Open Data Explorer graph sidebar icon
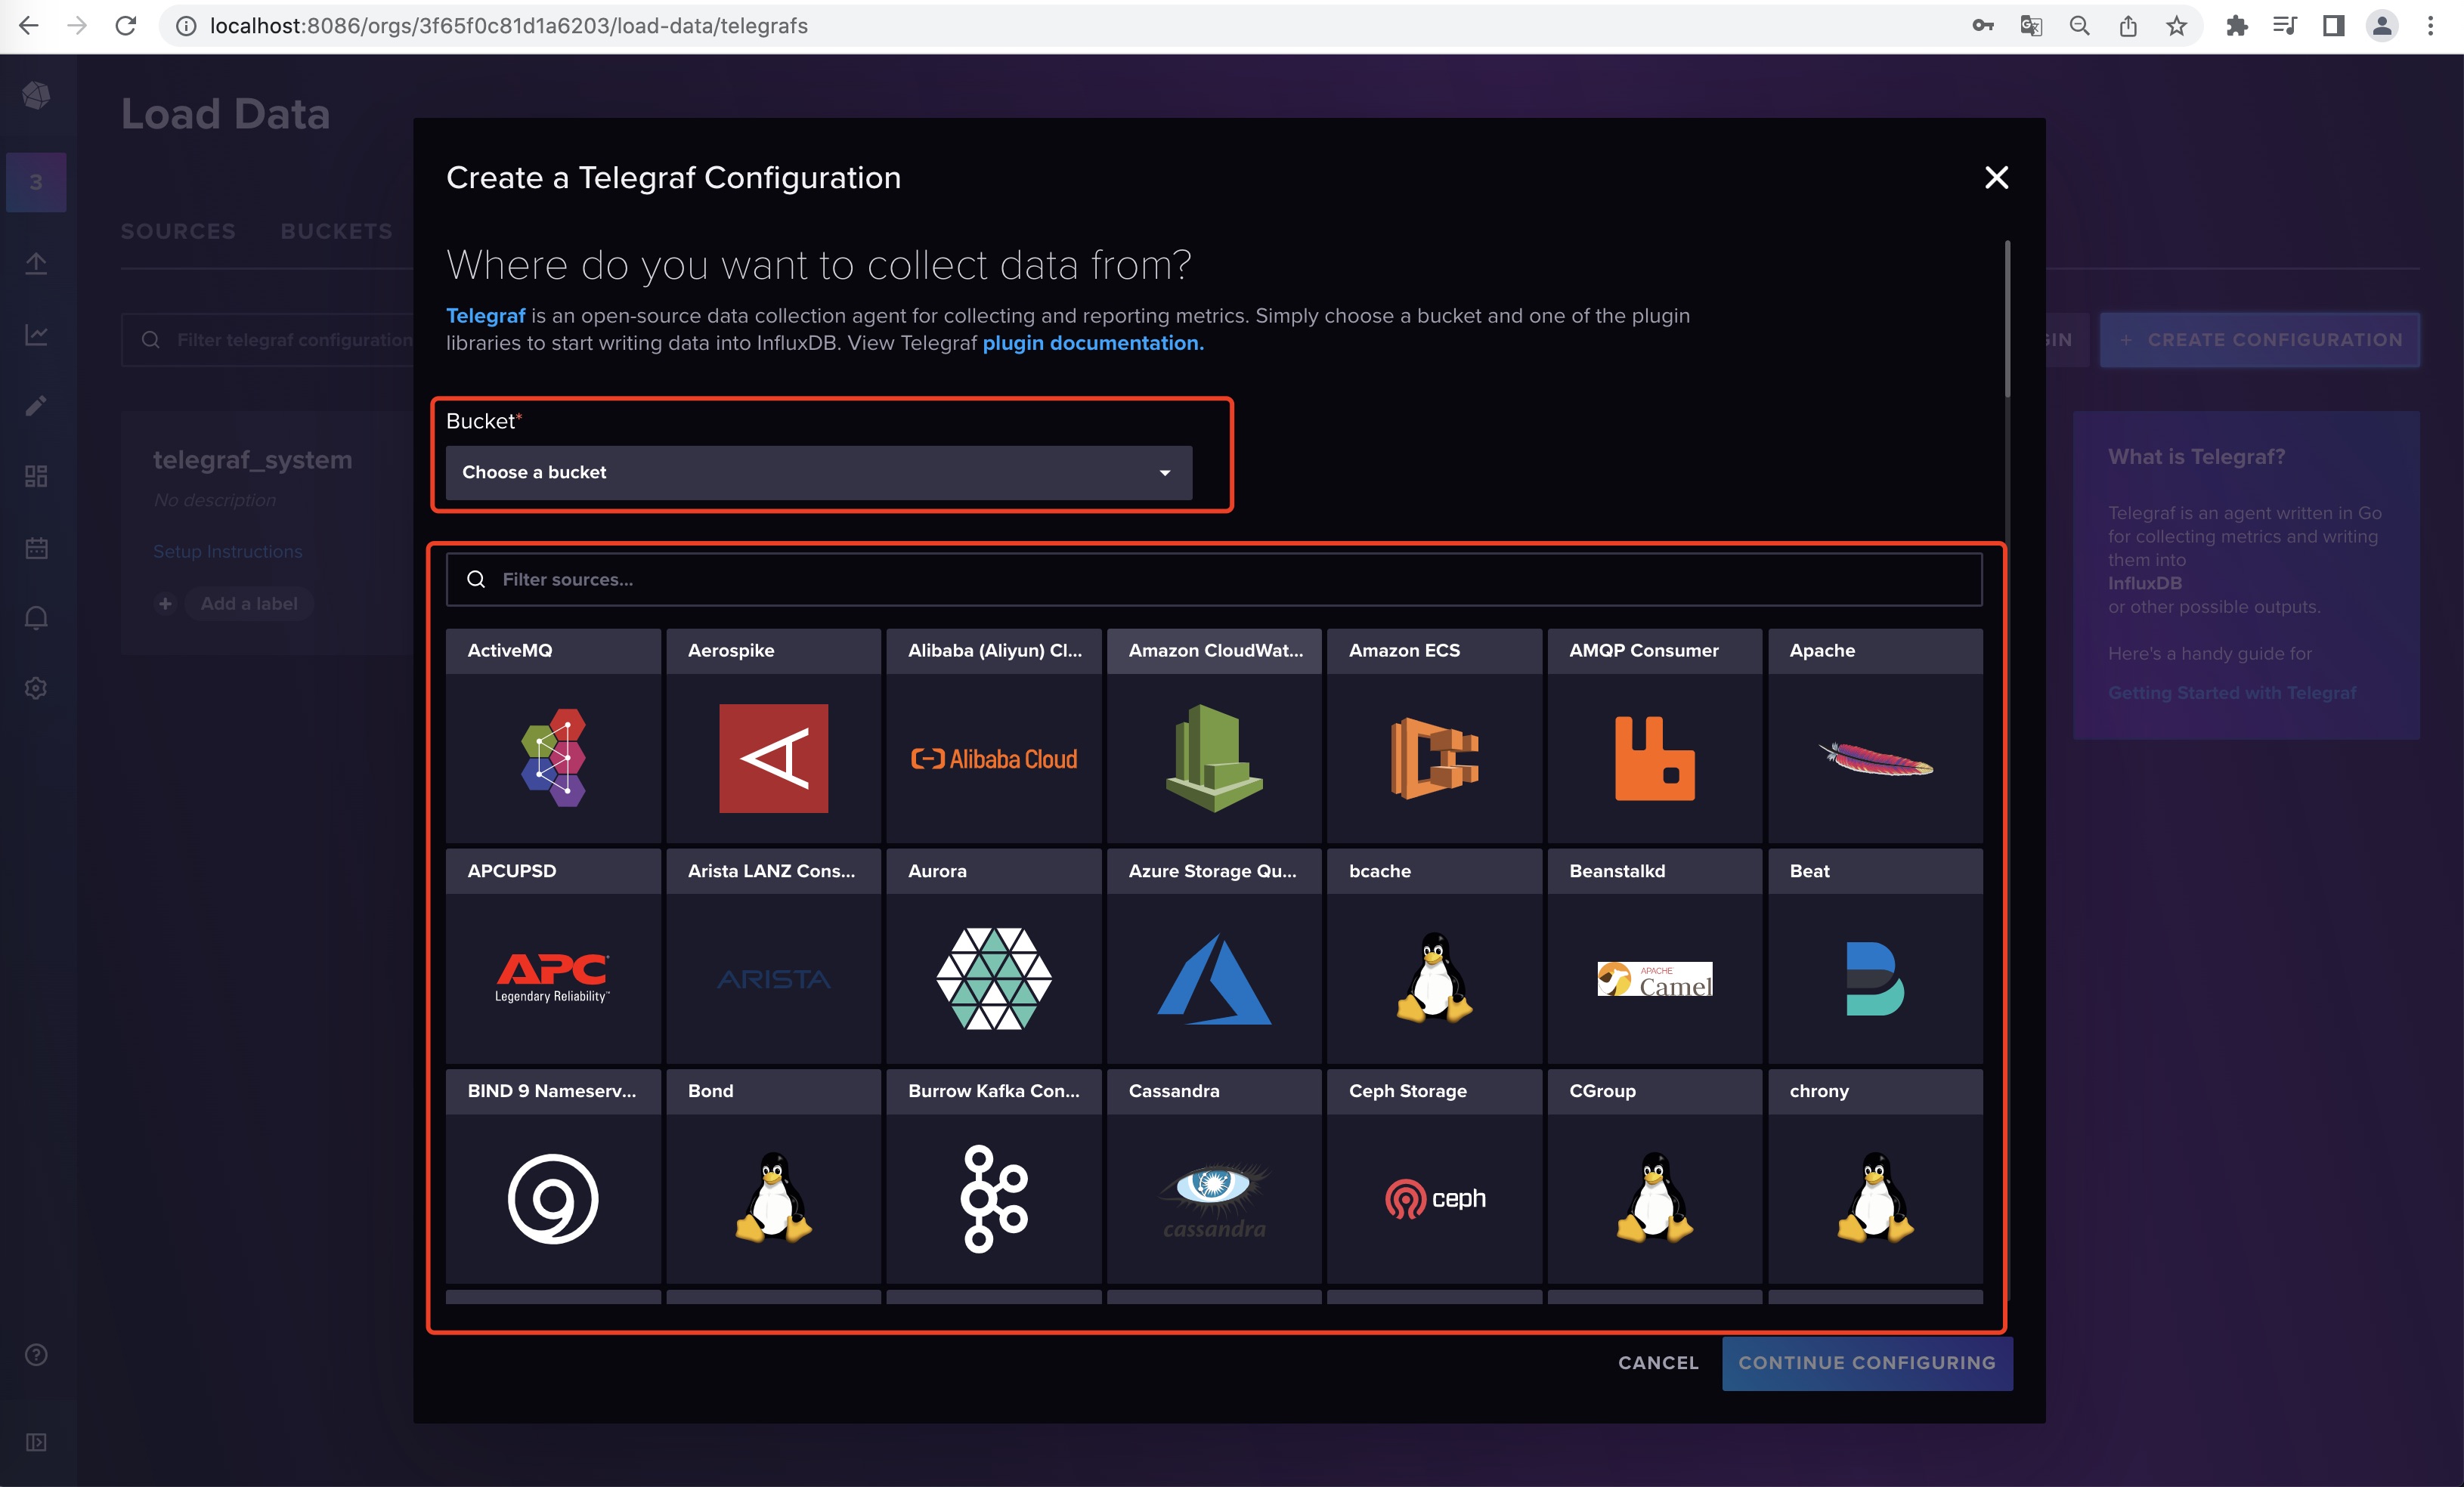Image resolution: width=2464 pixels, height=1487 pixels. point(36,334)
